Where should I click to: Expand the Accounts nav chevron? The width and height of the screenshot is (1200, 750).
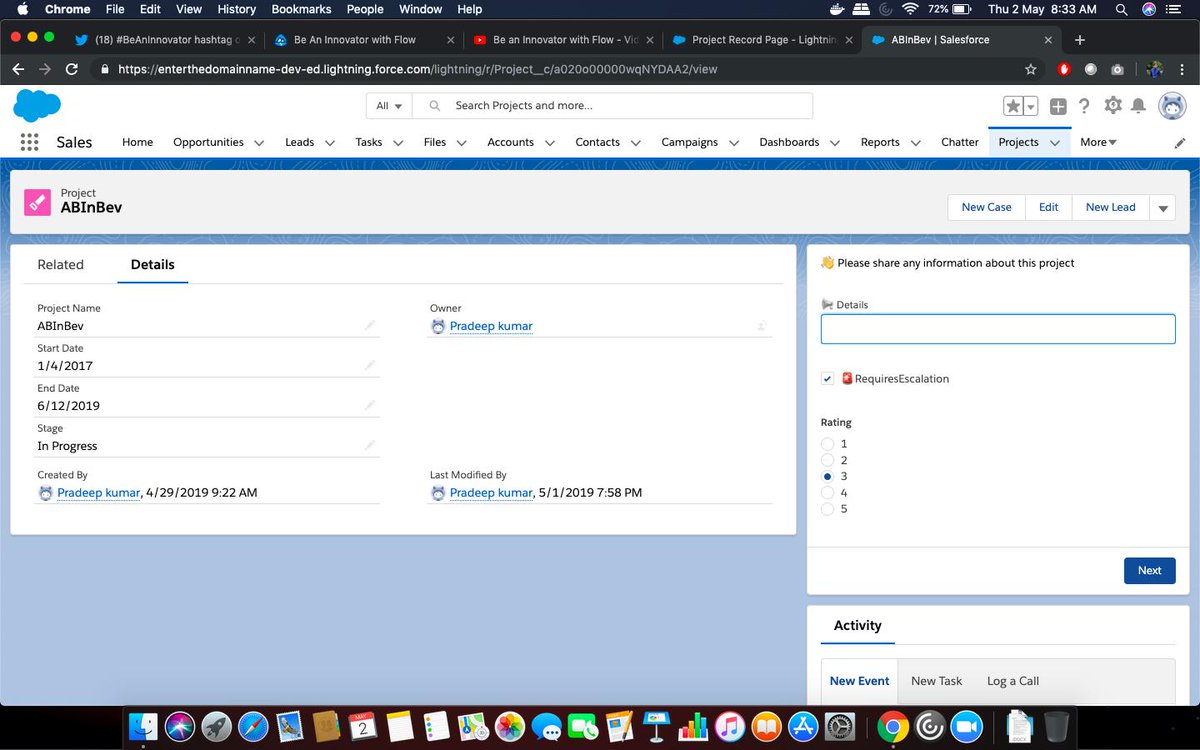pos(549,143)
